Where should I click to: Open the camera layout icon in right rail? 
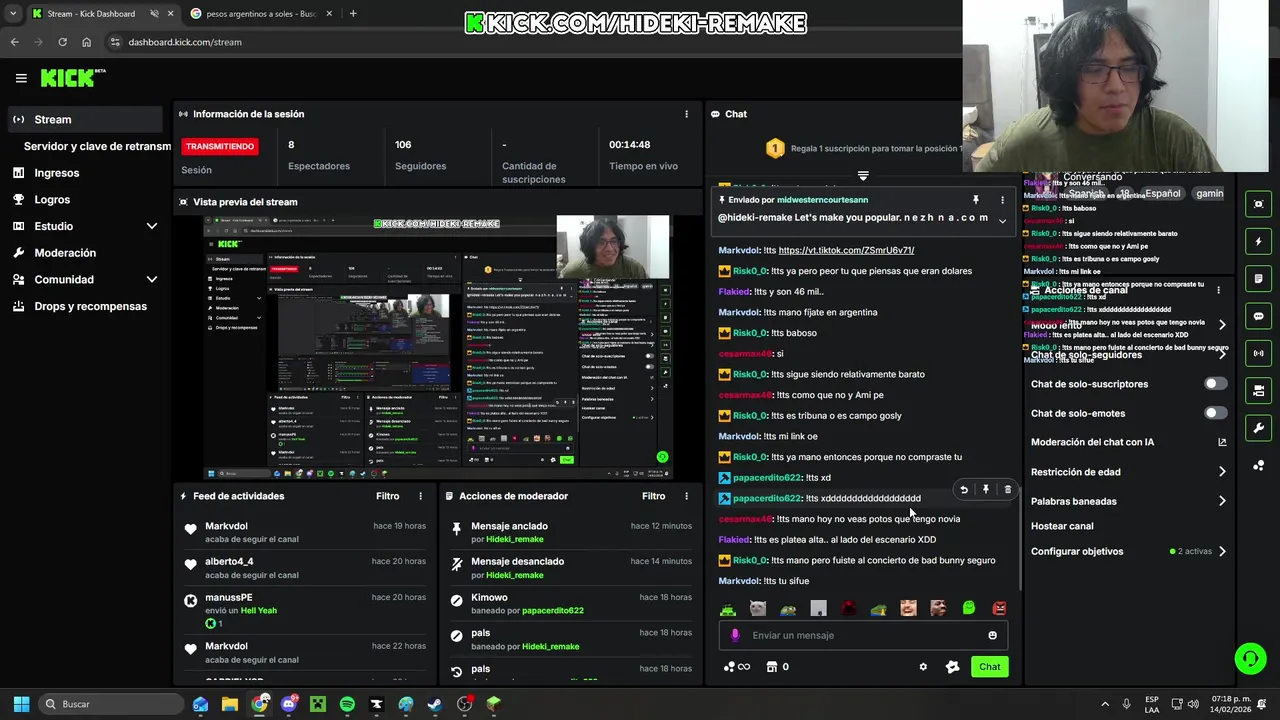[1258, 390]
